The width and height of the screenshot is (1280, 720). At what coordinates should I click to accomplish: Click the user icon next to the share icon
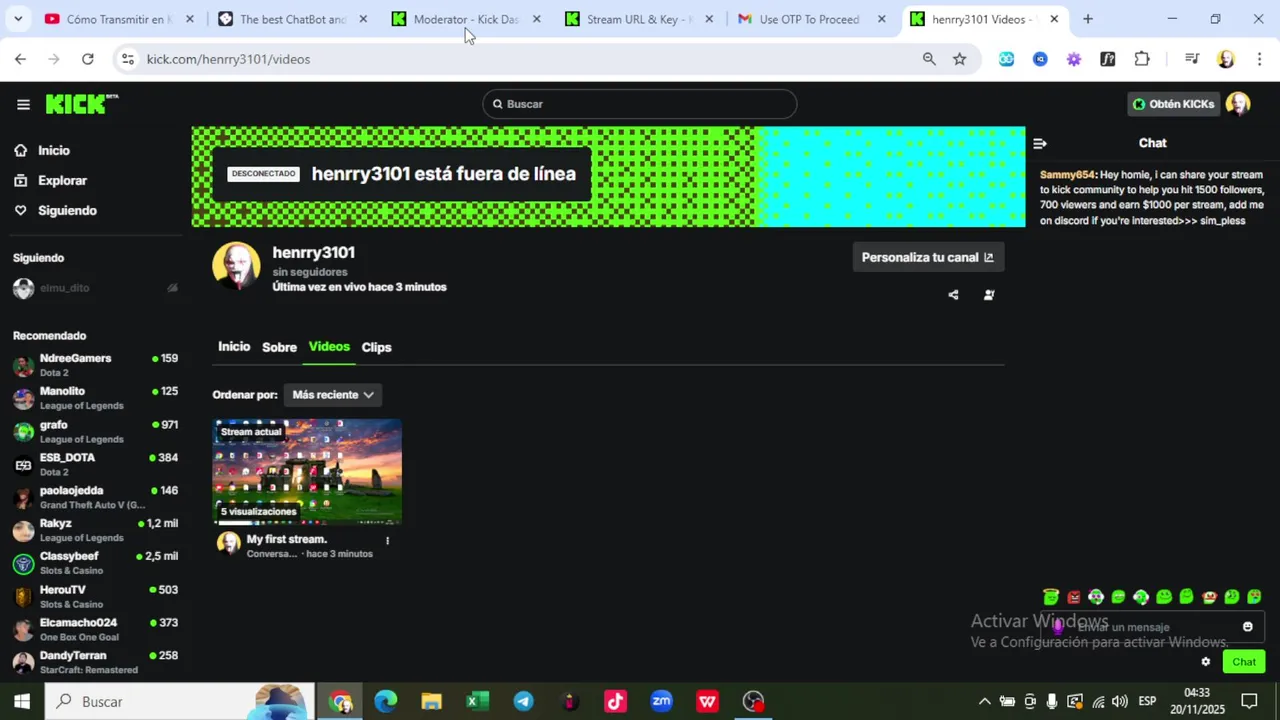989,295
